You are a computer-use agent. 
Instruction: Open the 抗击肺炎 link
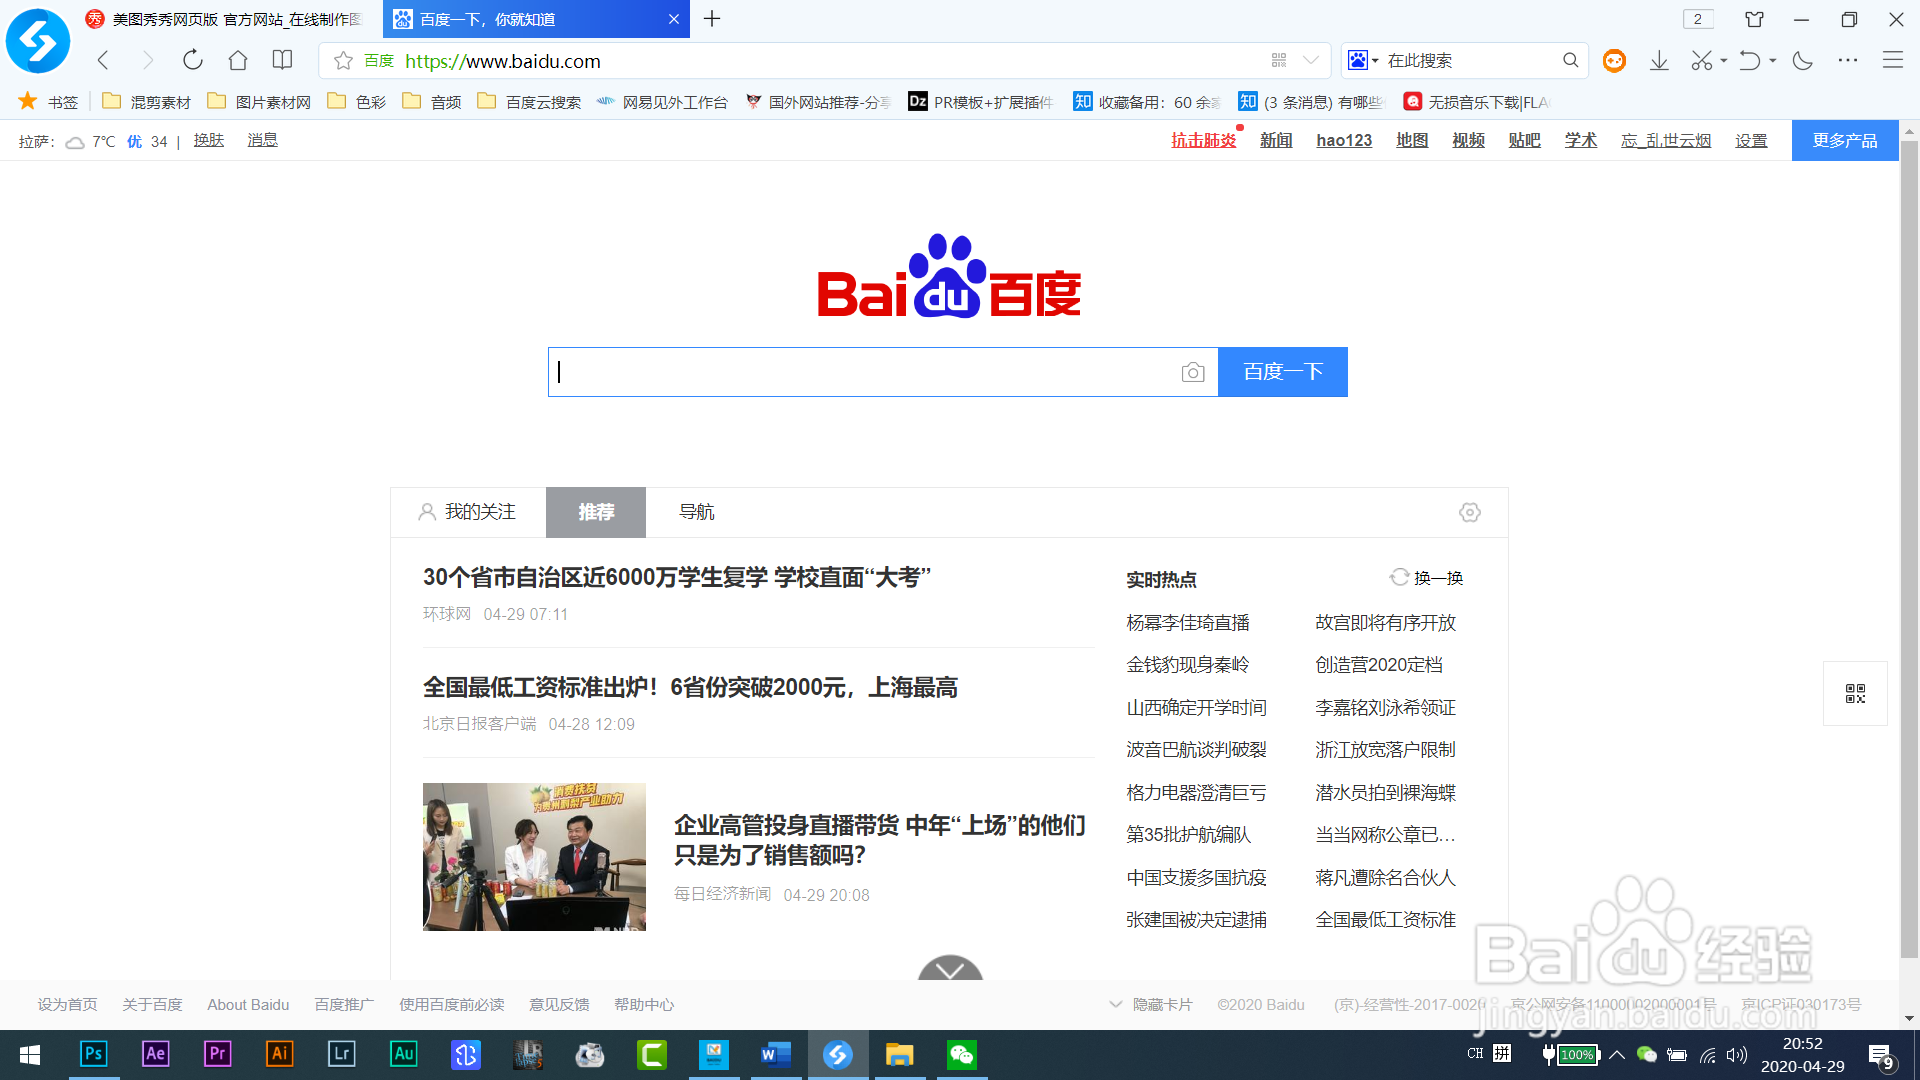click(1204, 141)
